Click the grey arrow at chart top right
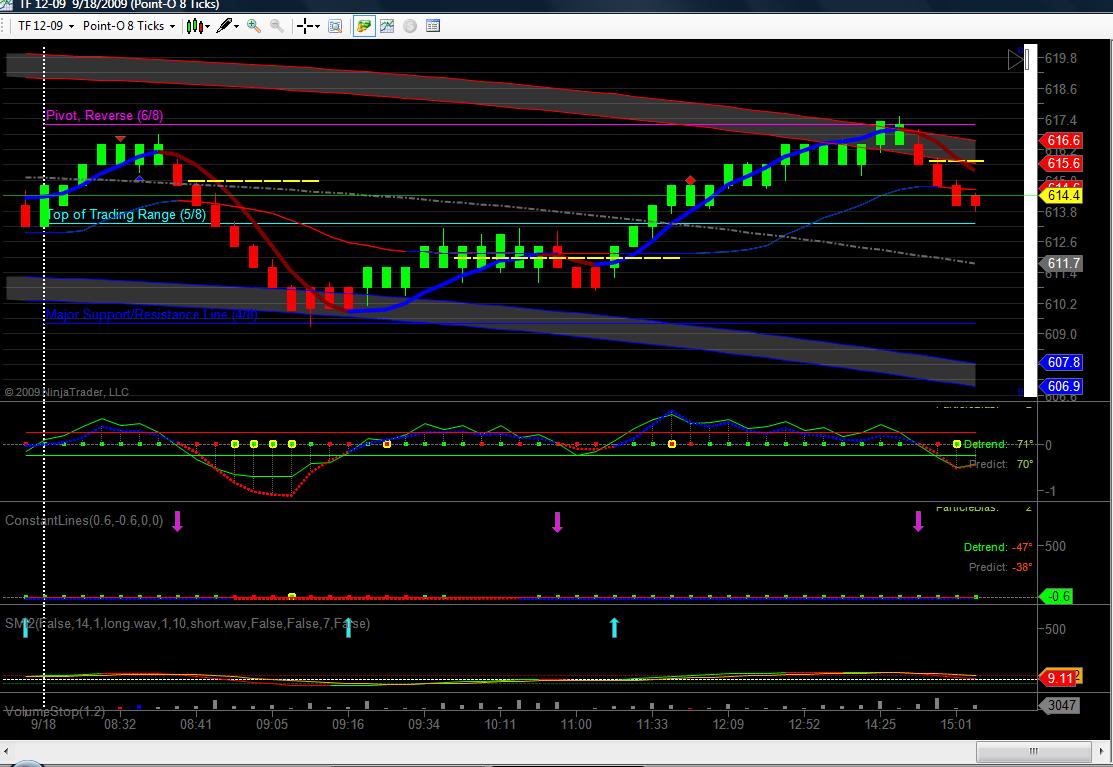 1015,60
